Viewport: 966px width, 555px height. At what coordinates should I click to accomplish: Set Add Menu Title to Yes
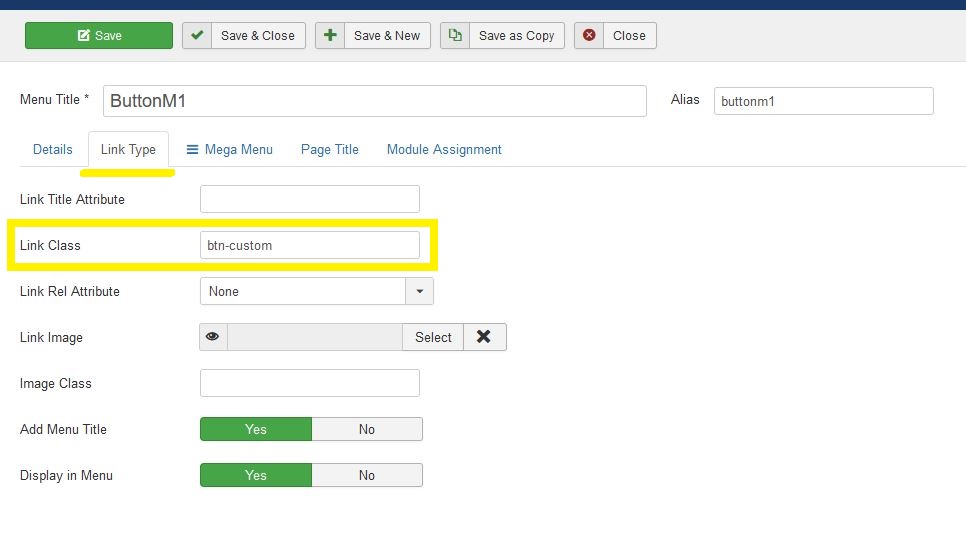click(256, 429)
